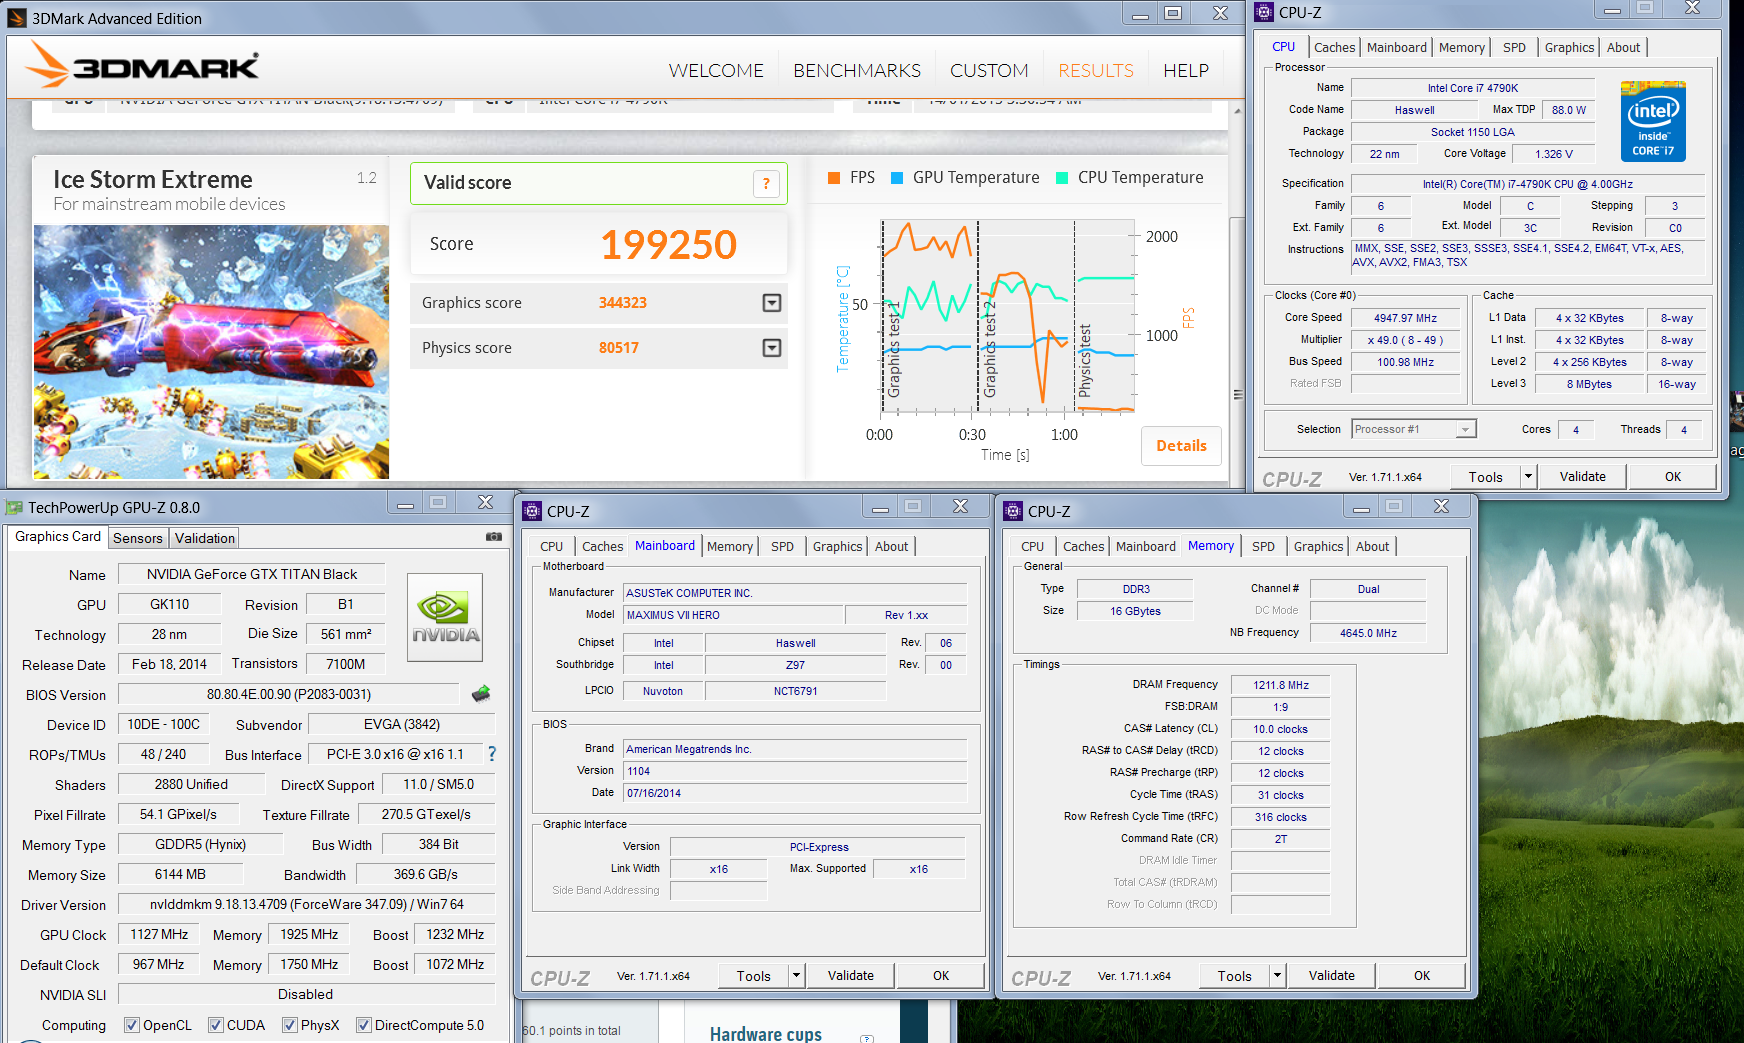Toggle the PhysX checkbox in GPU-Z

289,1025
